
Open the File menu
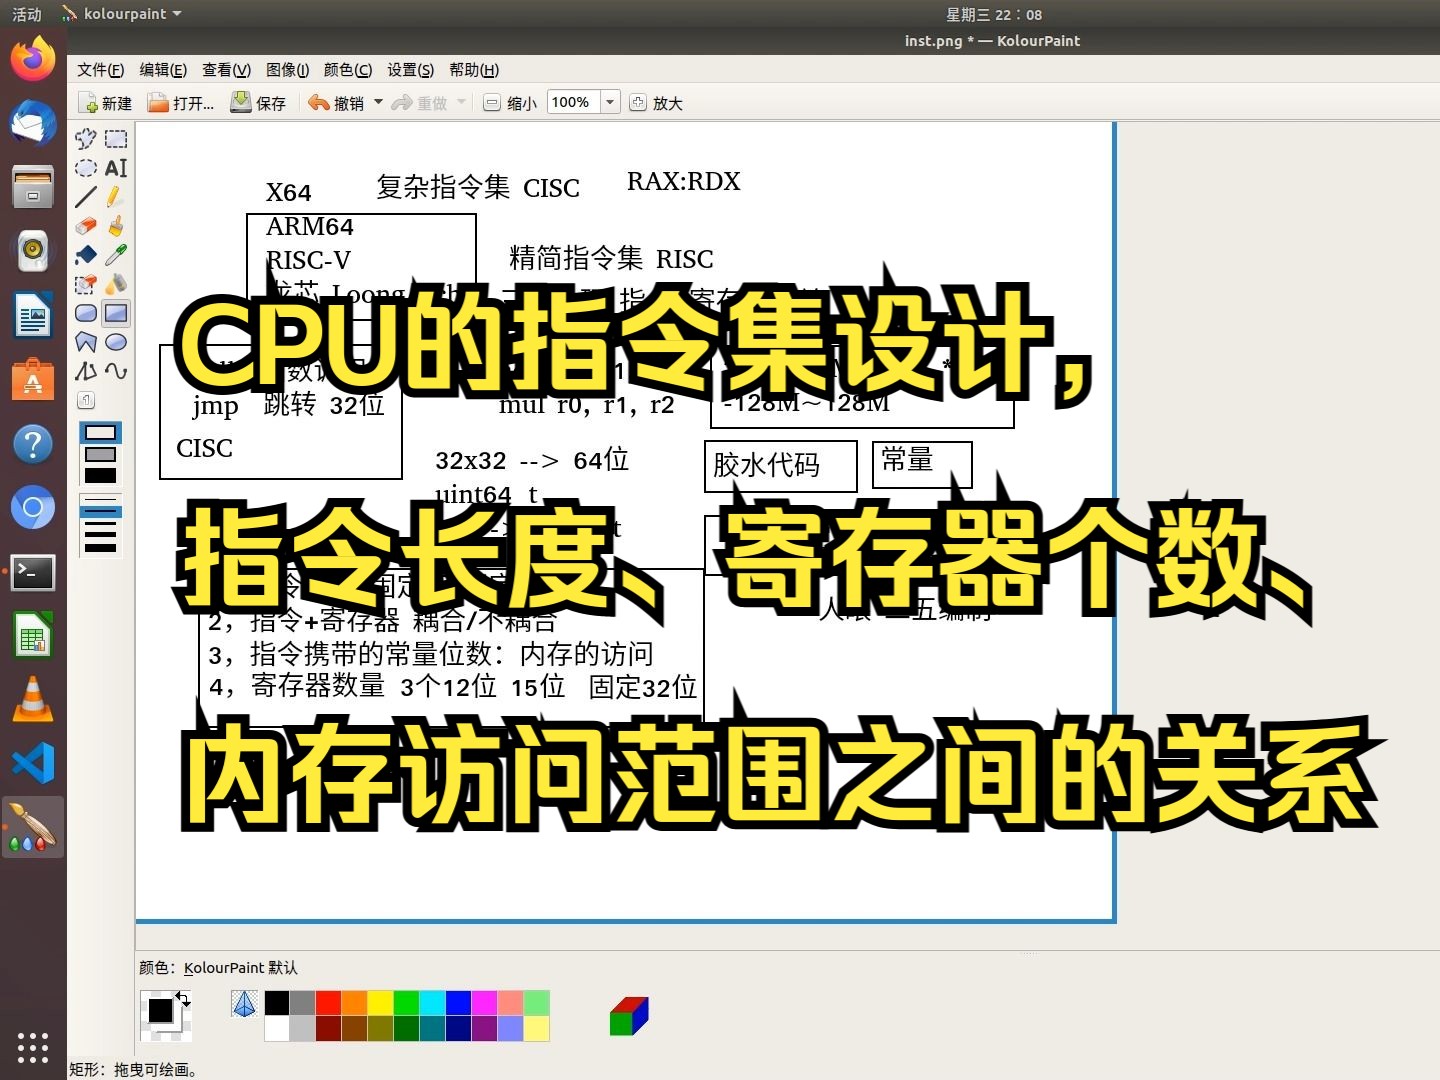(101, 70)
